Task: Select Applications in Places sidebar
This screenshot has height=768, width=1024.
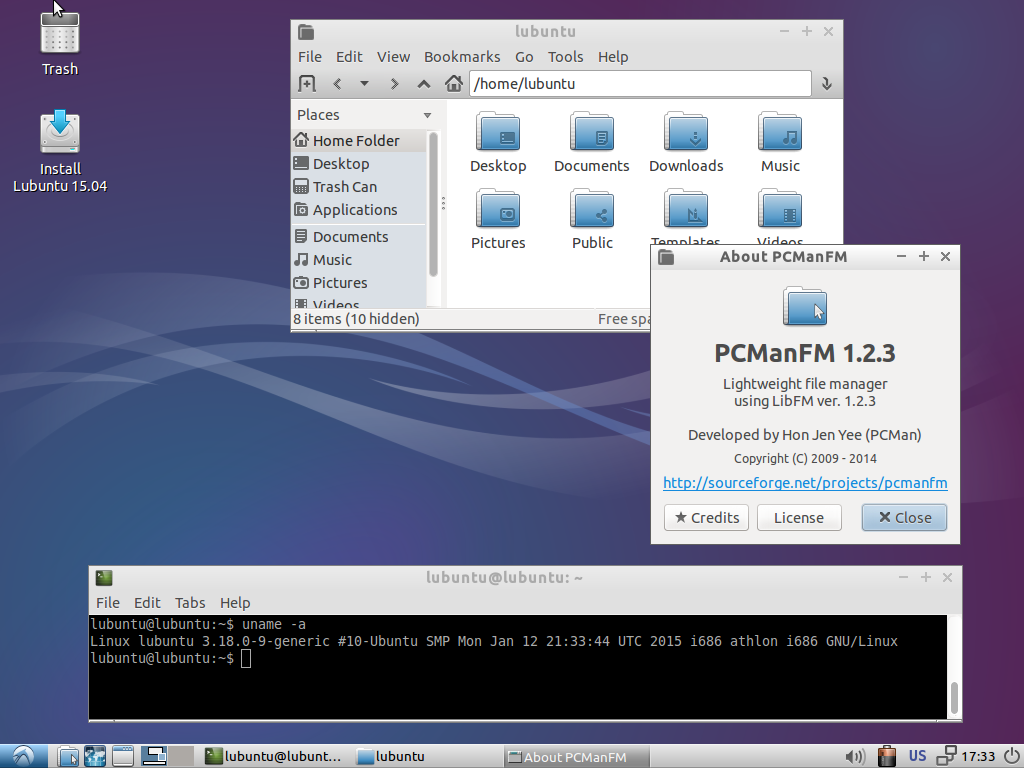Action: (x=359, y=210)
